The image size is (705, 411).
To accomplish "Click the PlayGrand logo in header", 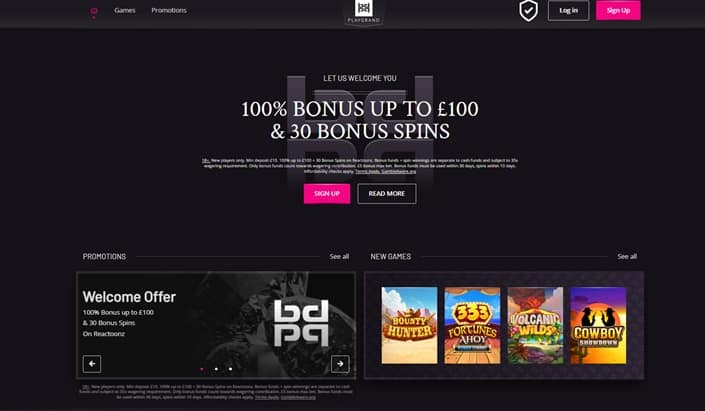I will pyautogui.click(x=363, y=12).
